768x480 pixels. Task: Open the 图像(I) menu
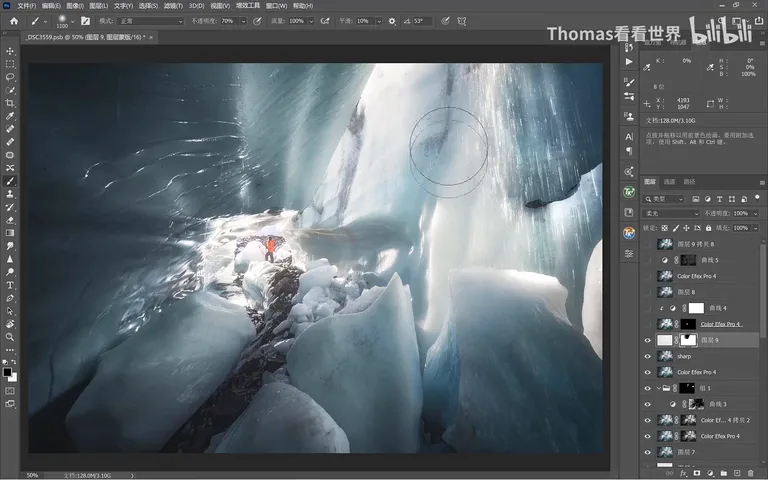click(x=74, y=6)
